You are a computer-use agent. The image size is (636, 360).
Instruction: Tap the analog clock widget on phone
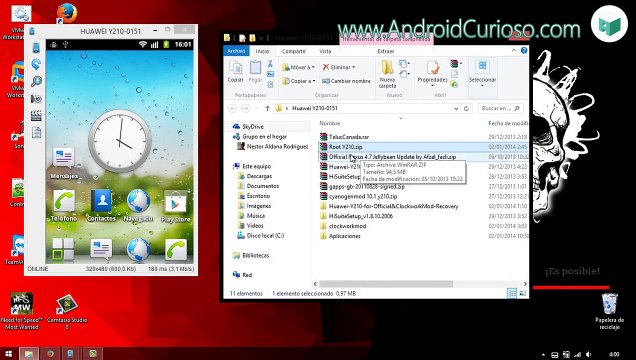120,141
